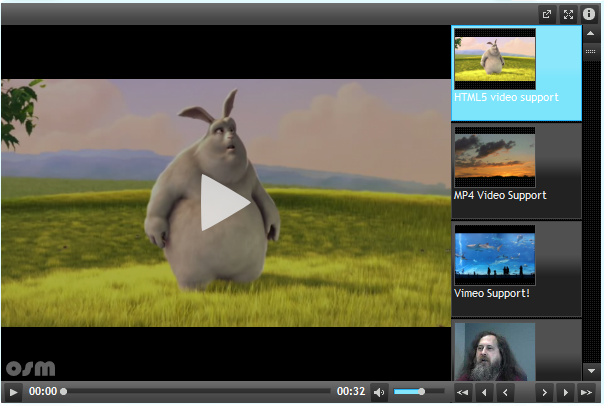Start playback with the control bar play button
This screenshot has height=406, width=604.
pos(13,392)
